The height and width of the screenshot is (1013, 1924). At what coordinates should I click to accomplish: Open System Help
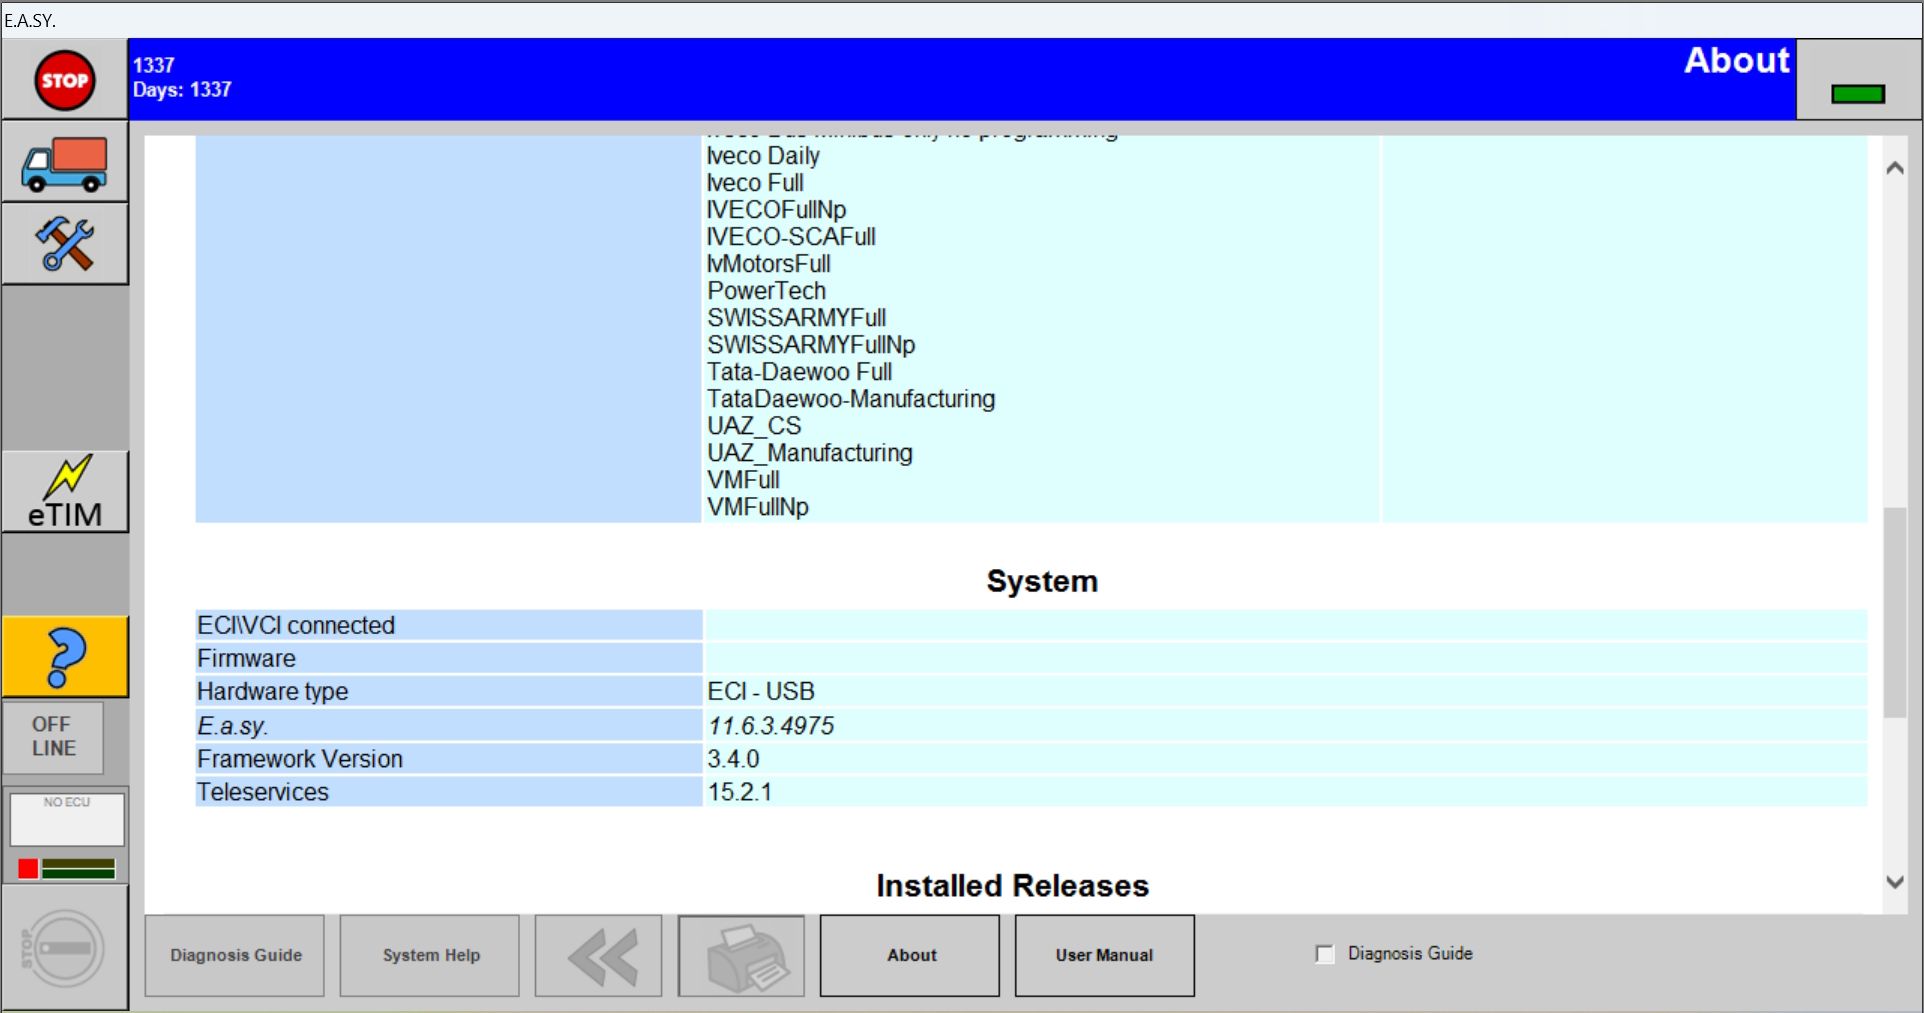(x=428, y=955)
